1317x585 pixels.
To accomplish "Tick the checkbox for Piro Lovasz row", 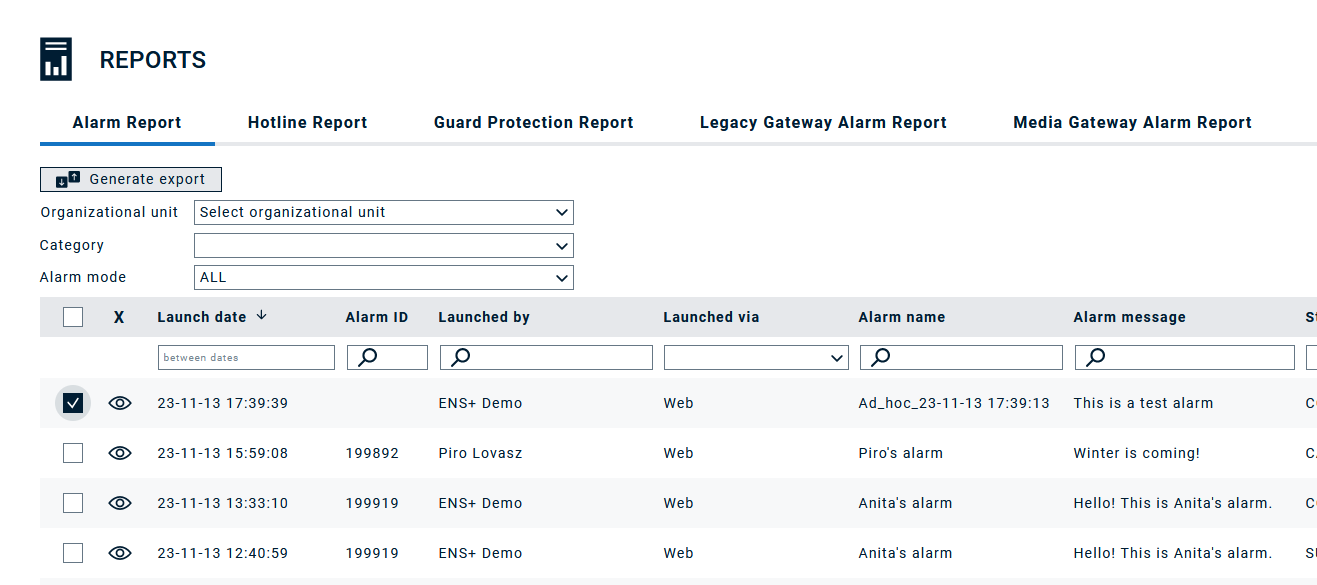I will point(73,453).
